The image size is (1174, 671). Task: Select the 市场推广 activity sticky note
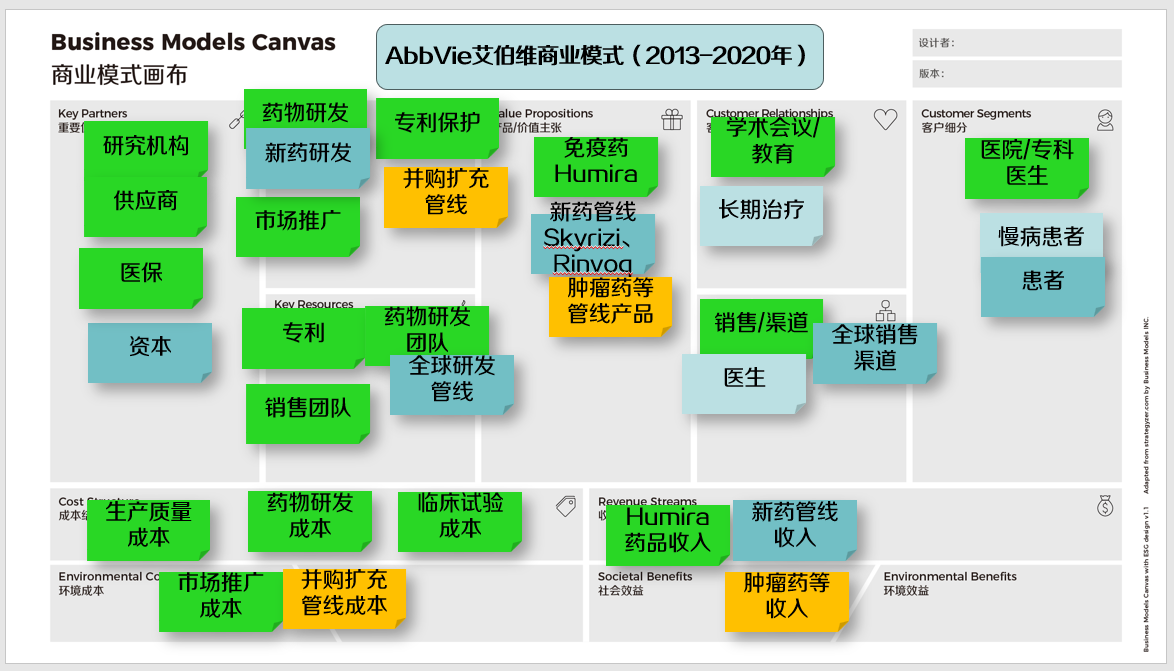298,227
